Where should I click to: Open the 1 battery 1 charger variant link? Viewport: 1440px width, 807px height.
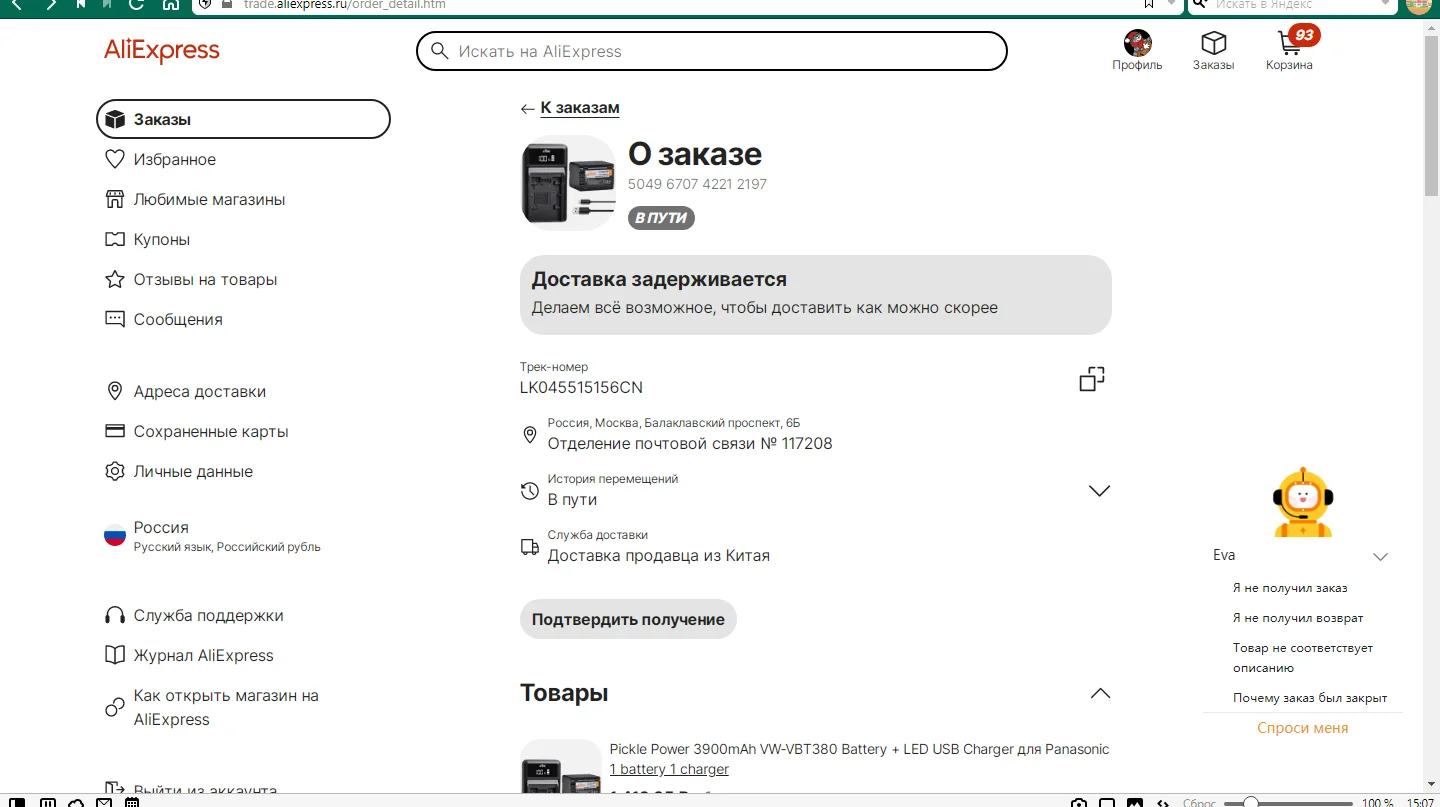click(669, 769)
